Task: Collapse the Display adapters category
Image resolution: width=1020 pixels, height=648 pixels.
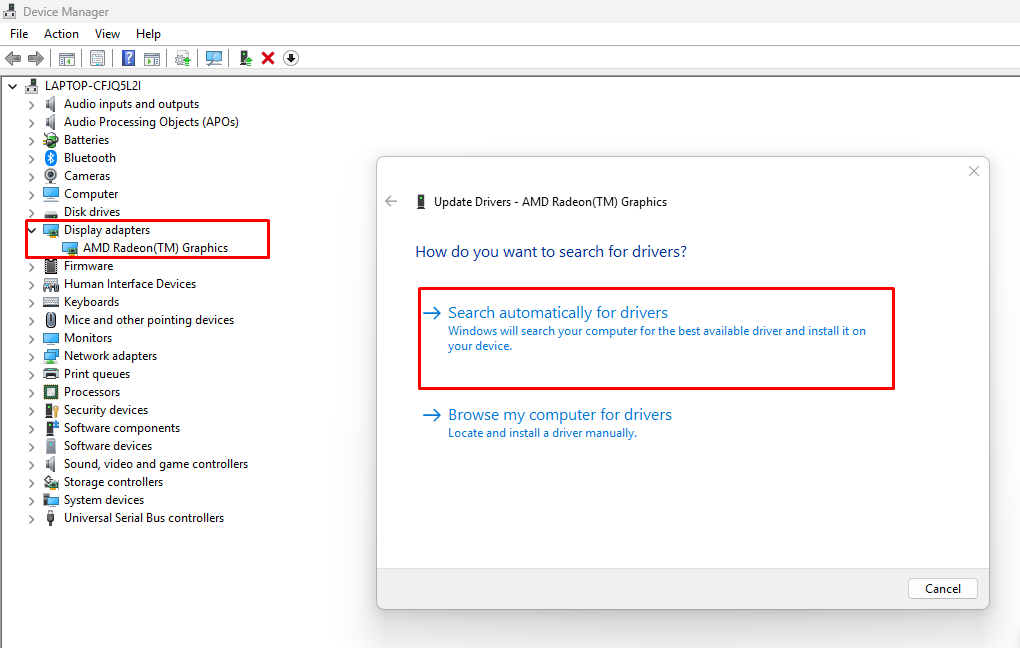Action: pyautogui.click(x=32, y=230)
